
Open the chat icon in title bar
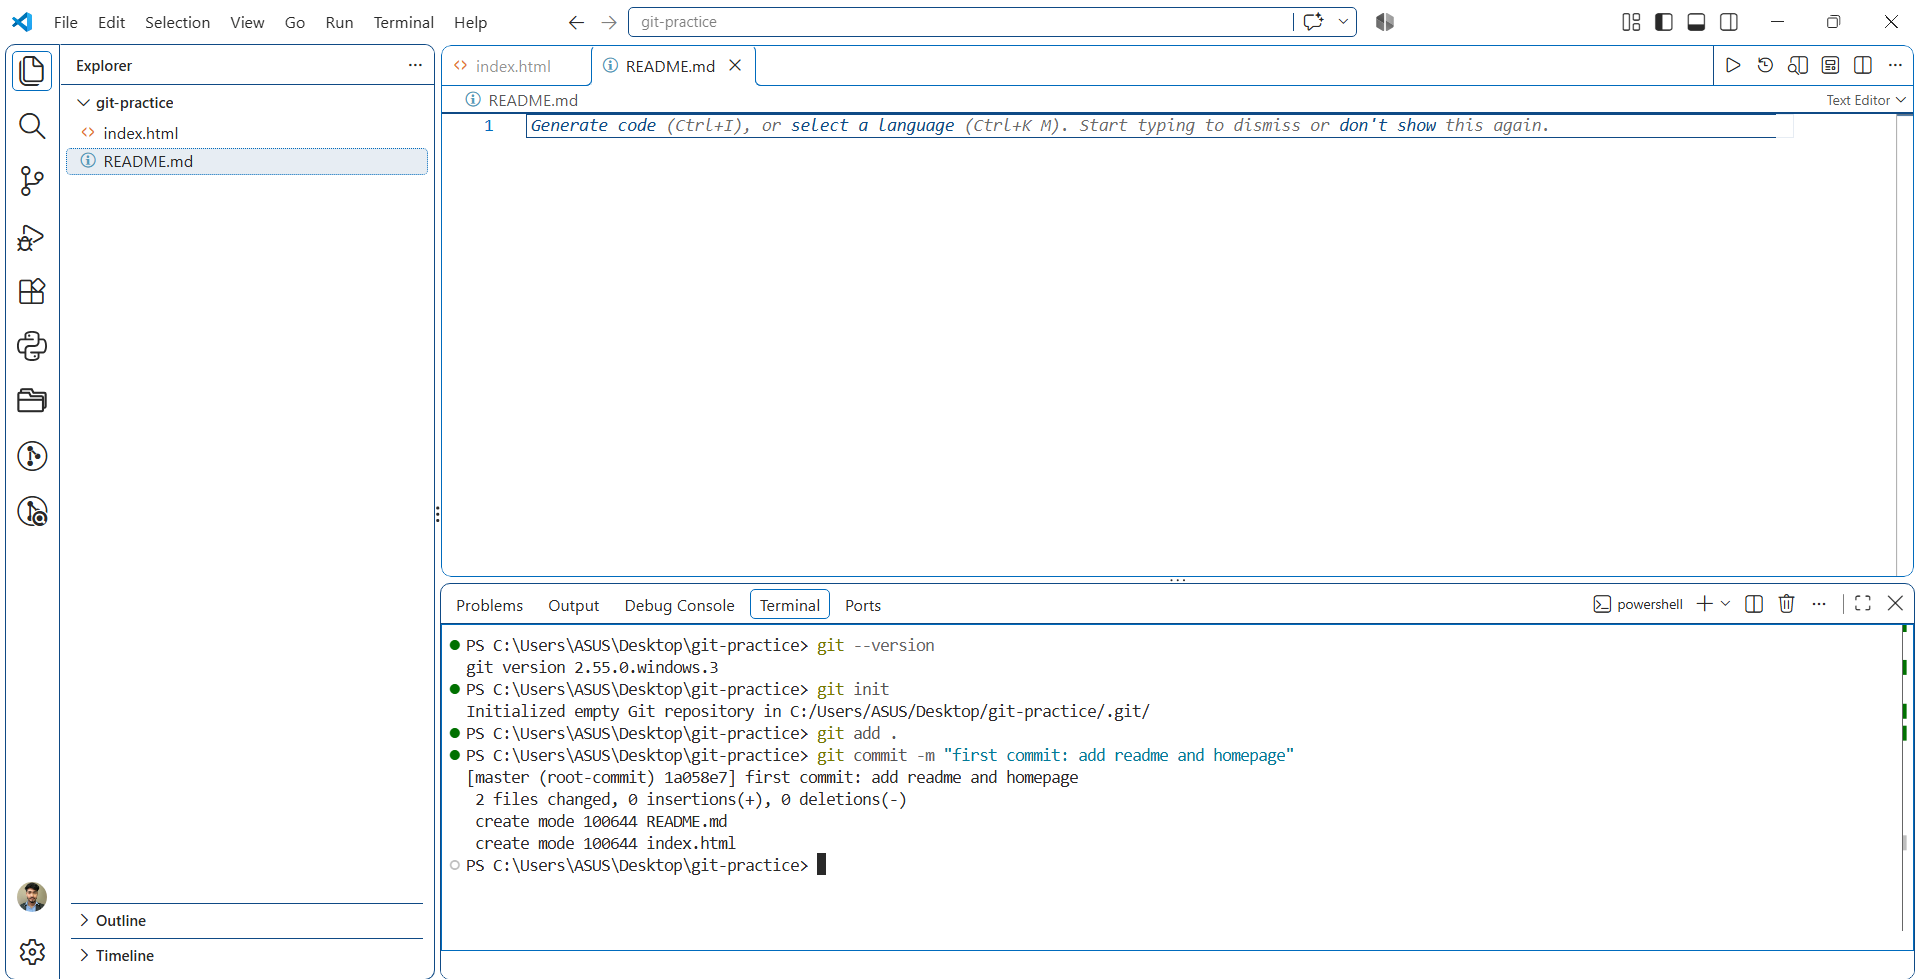click(1313, 22)
